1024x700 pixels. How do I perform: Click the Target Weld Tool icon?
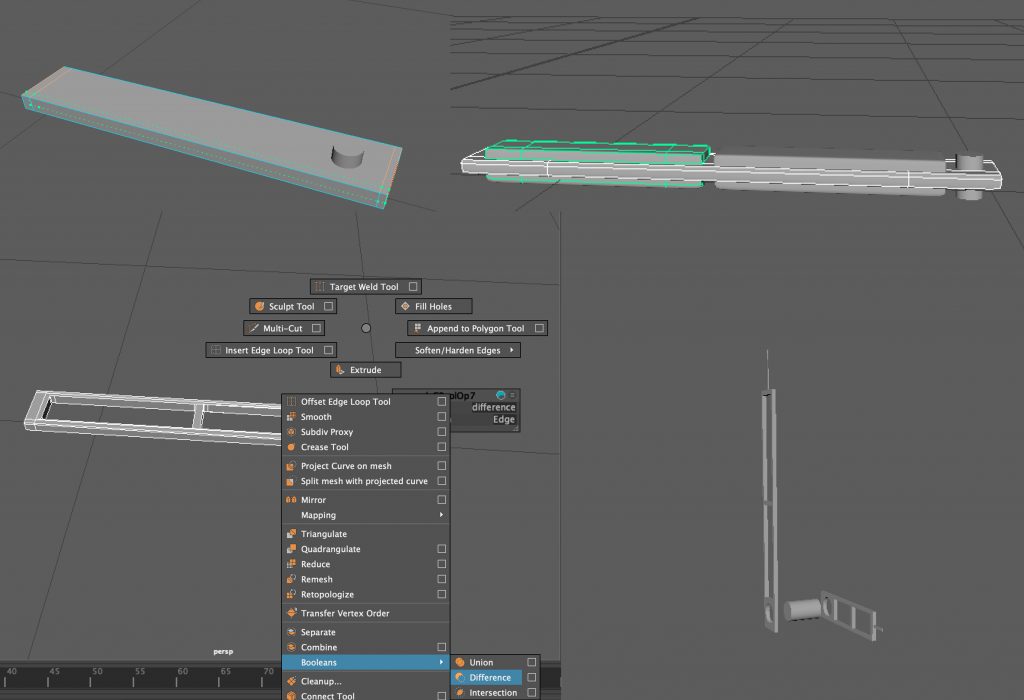click(319, 287)
